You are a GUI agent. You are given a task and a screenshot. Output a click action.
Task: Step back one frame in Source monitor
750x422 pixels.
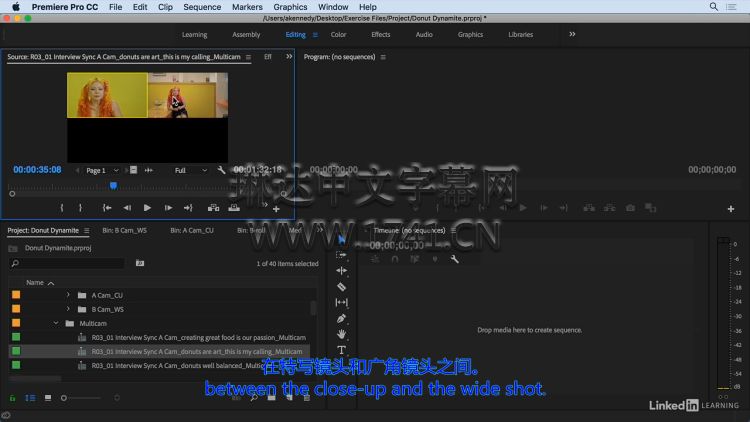(x=127, y=208)
